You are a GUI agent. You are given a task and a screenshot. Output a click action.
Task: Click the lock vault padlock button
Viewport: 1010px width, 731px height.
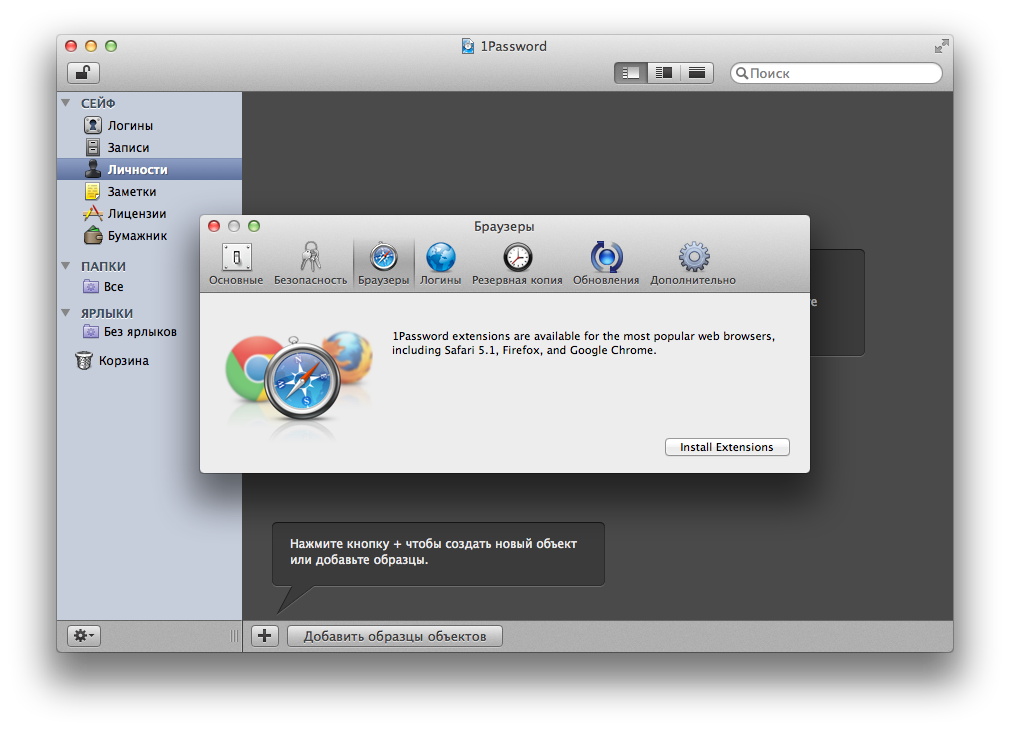coord(83,73)
